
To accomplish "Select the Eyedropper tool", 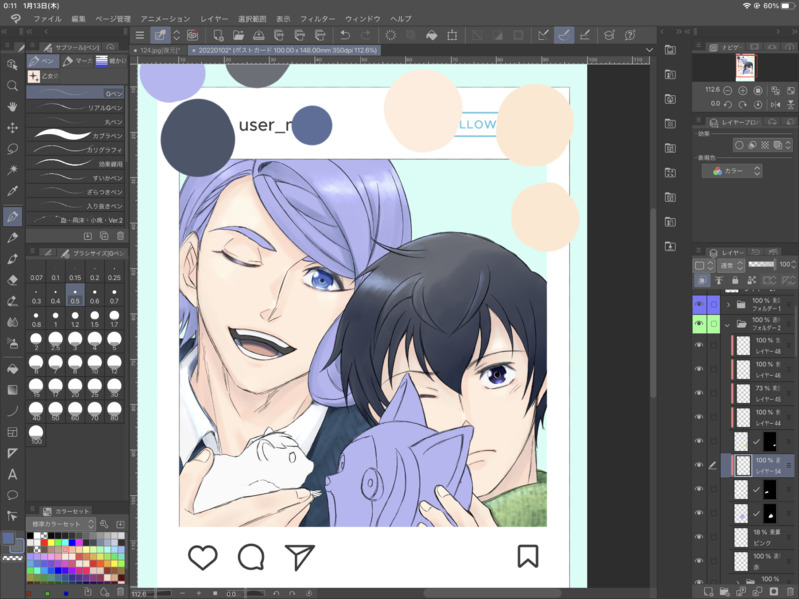I will pyautogui.click(x=12, y=191).
